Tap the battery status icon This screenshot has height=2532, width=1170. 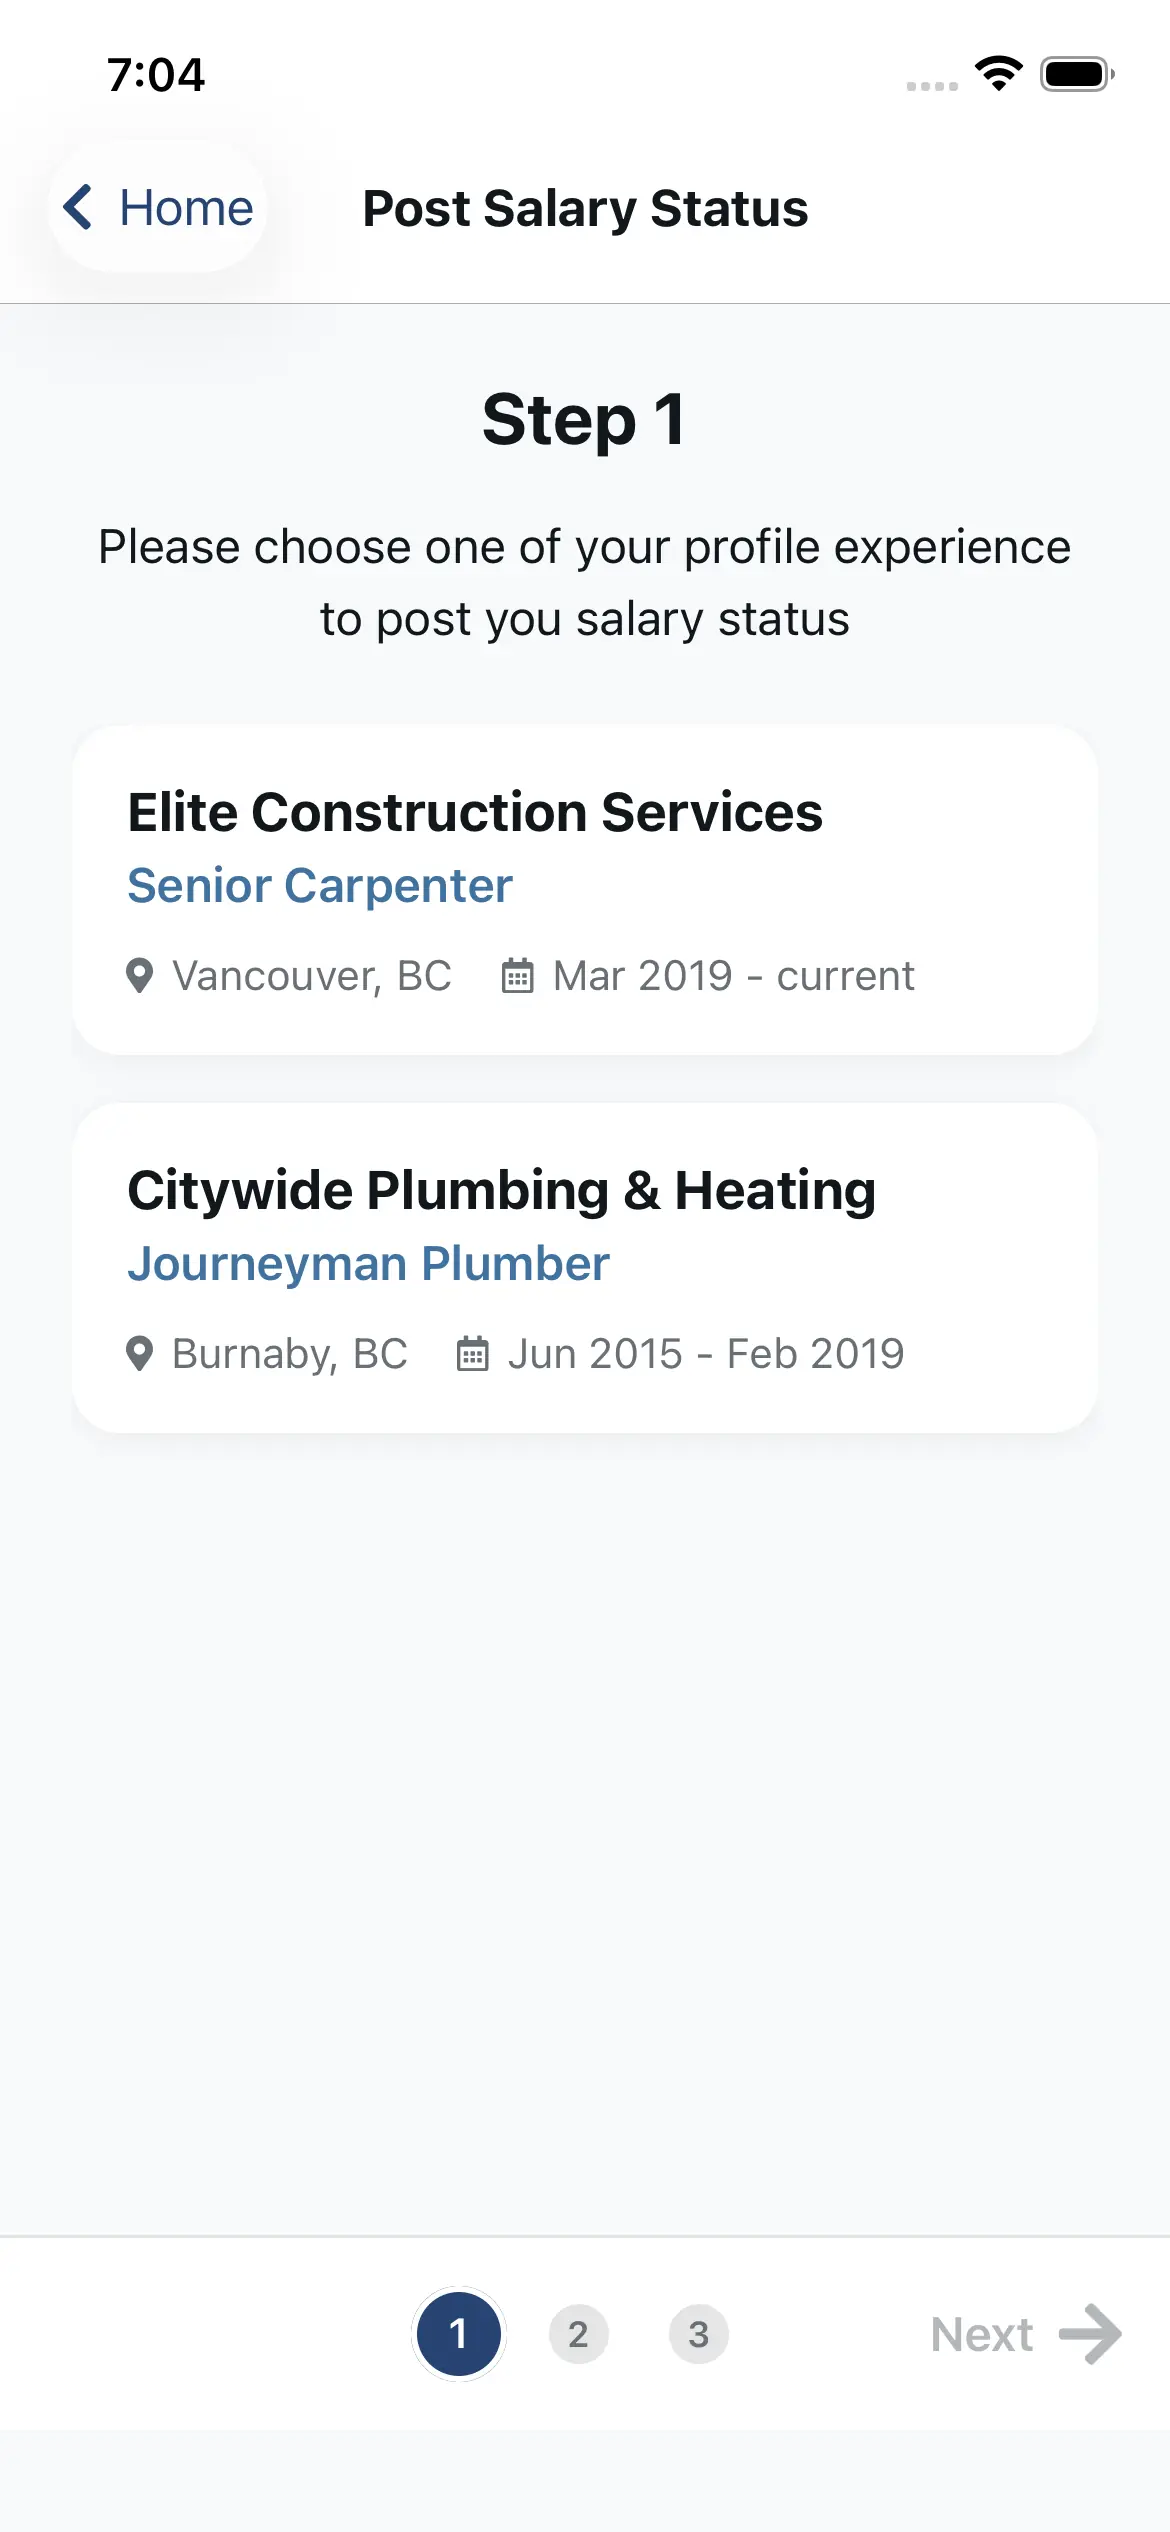coord(1077,74)
